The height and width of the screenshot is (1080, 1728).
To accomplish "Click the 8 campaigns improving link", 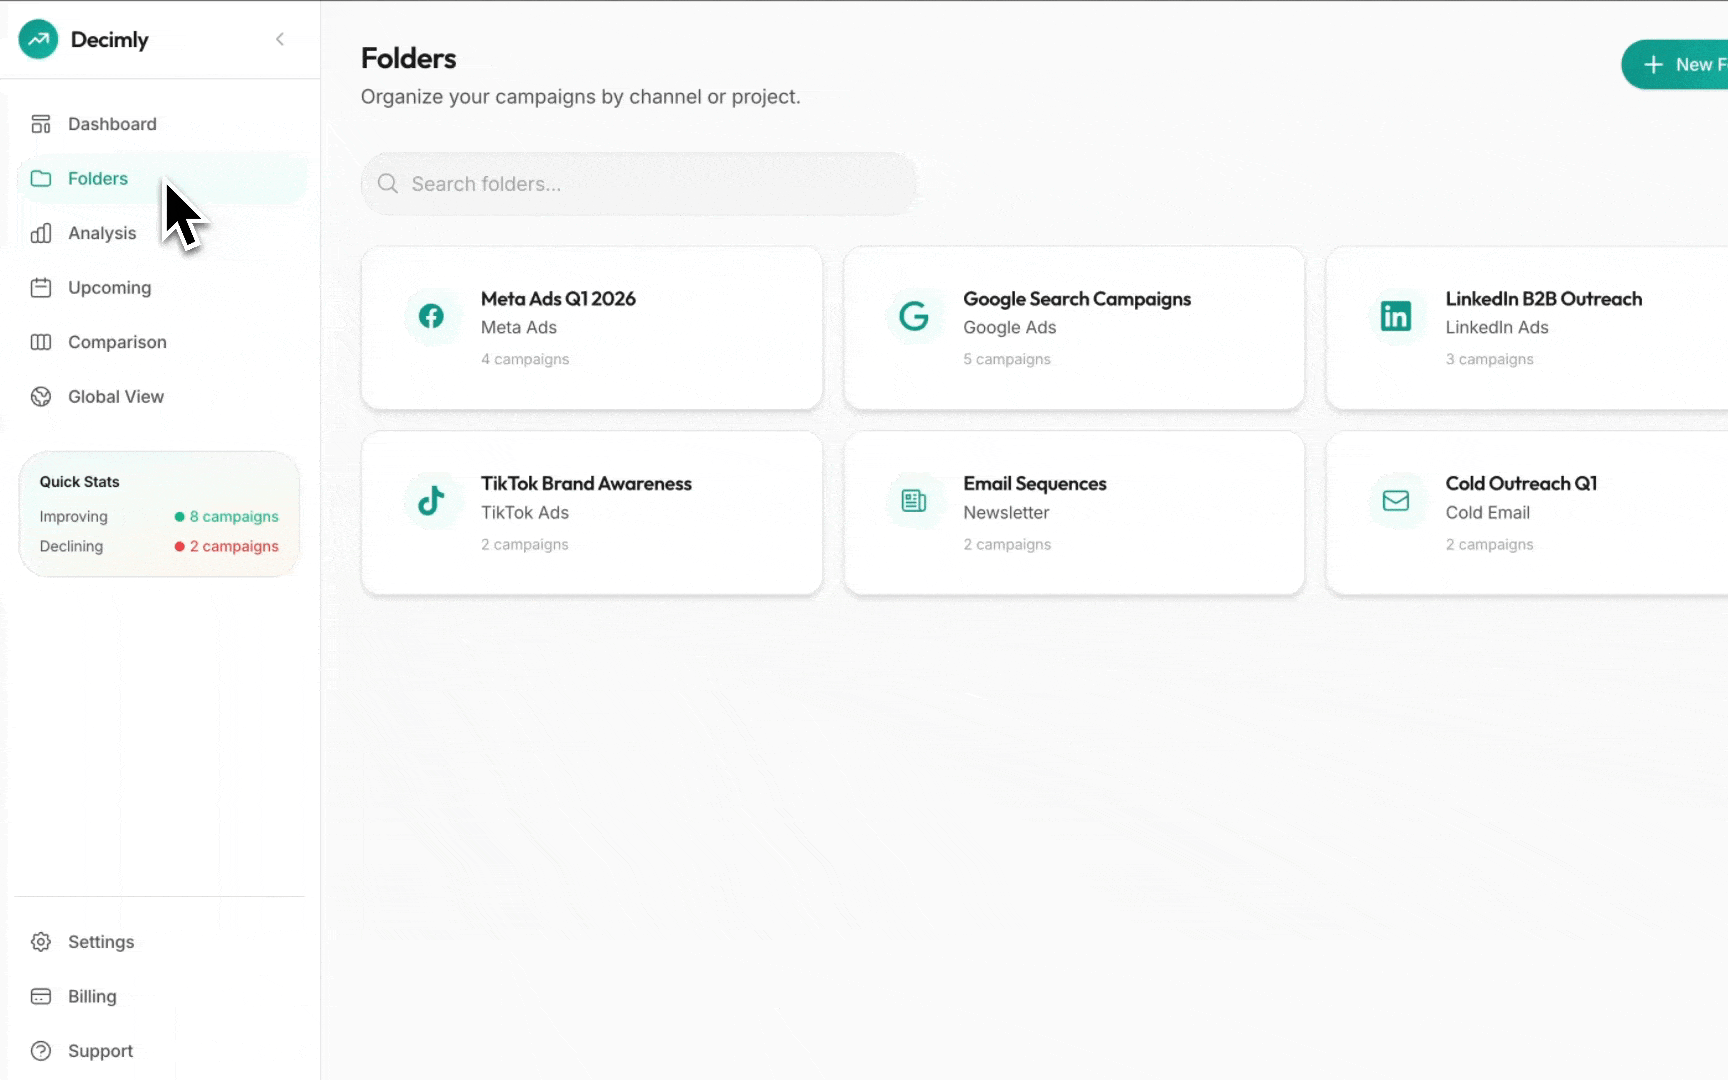I will click(x=233, y=517).
